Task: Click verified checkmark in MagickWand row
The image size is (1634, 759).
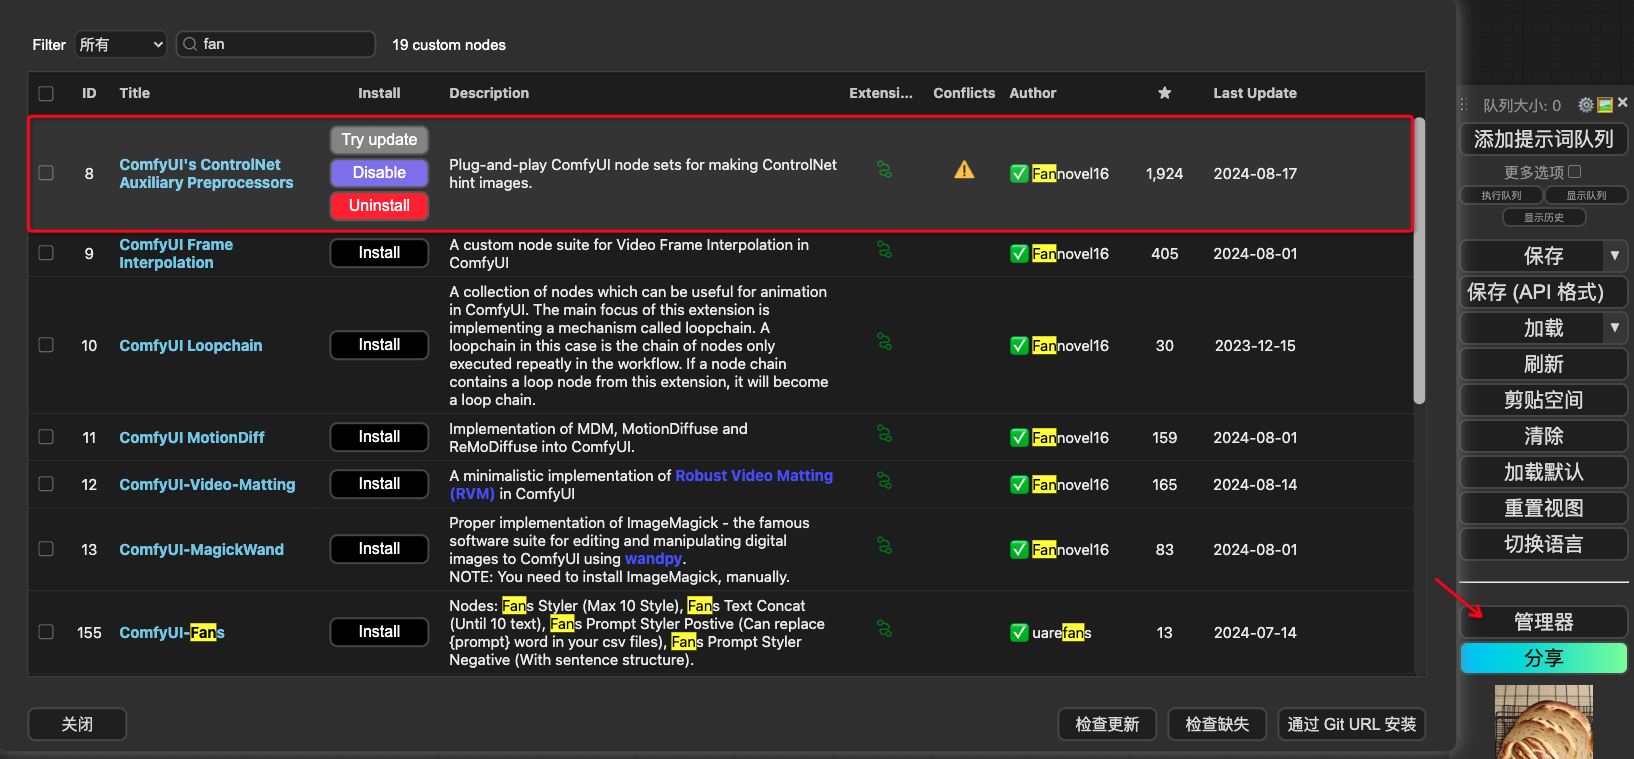Action: click(1019, 549)
